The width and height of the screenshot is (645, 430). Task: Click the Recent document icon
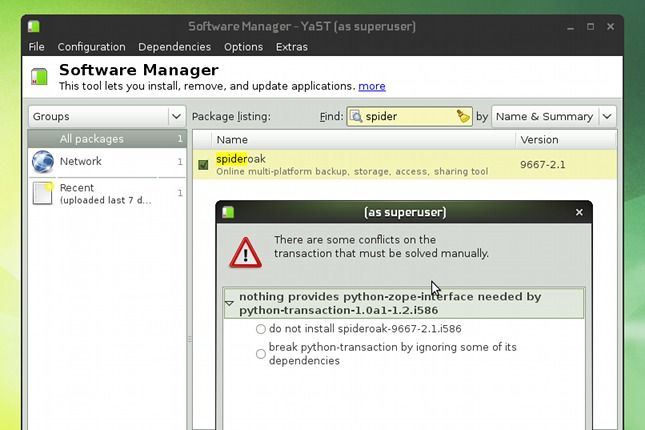(x=43, y=193)
